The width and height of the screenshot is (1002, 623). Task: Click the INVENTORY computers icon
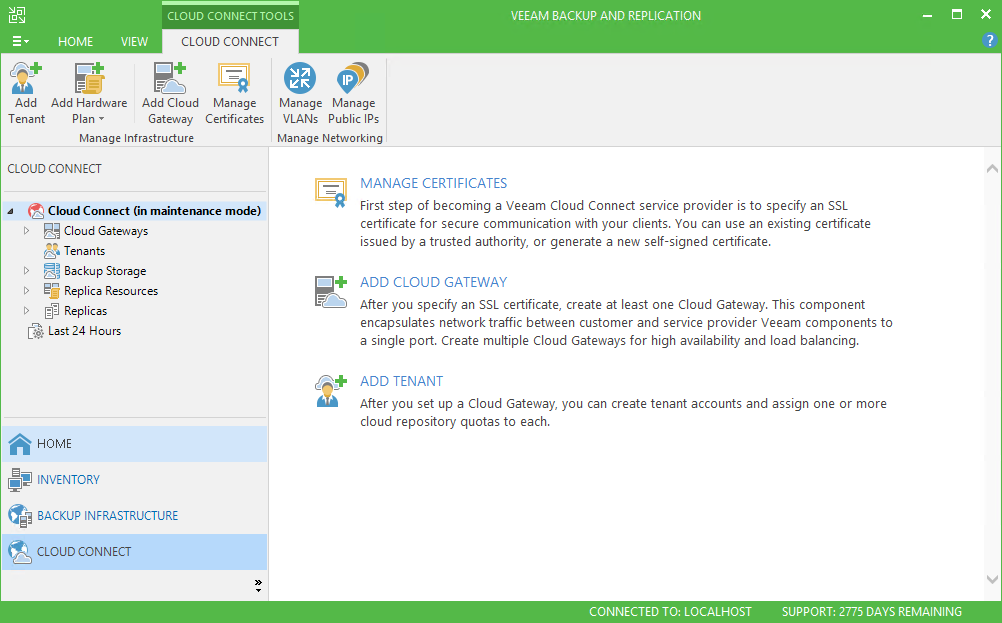tap(20, 480)
